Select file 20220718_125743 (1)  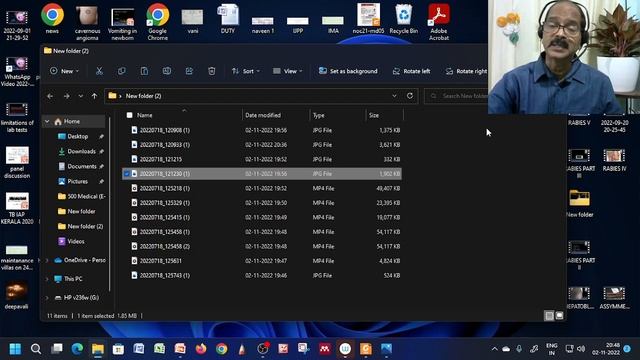(262, 276)
